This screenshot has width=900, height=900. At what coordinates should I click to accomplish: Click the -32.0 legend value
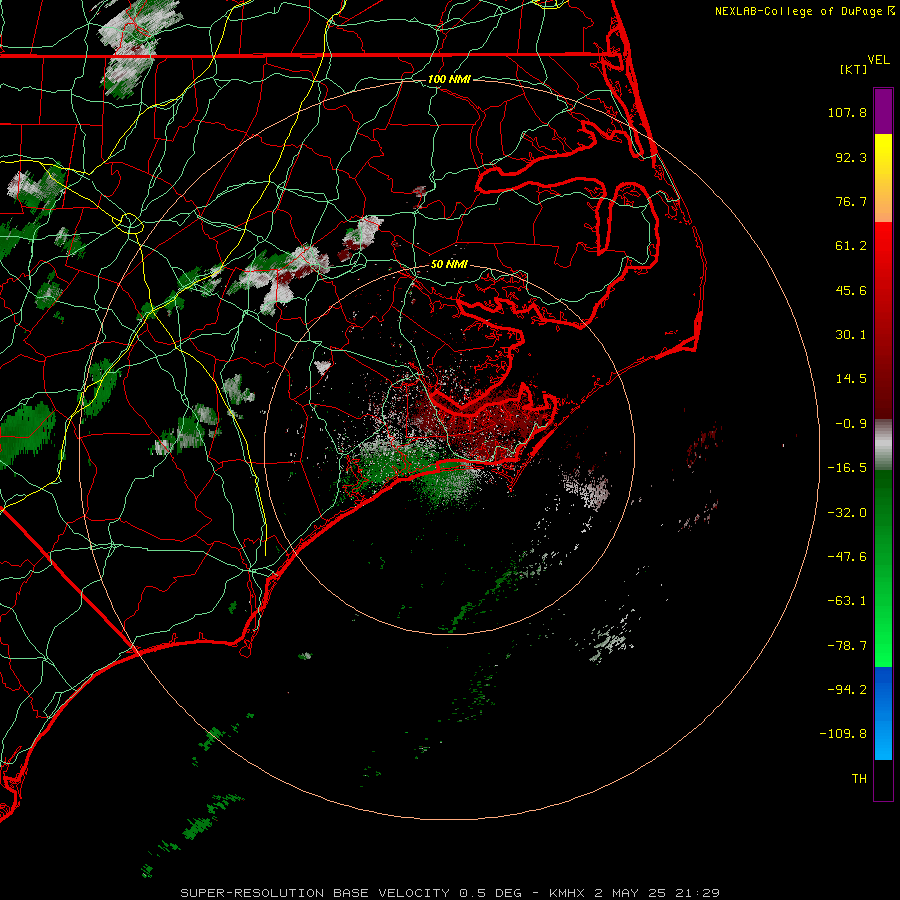pos(847,513)
